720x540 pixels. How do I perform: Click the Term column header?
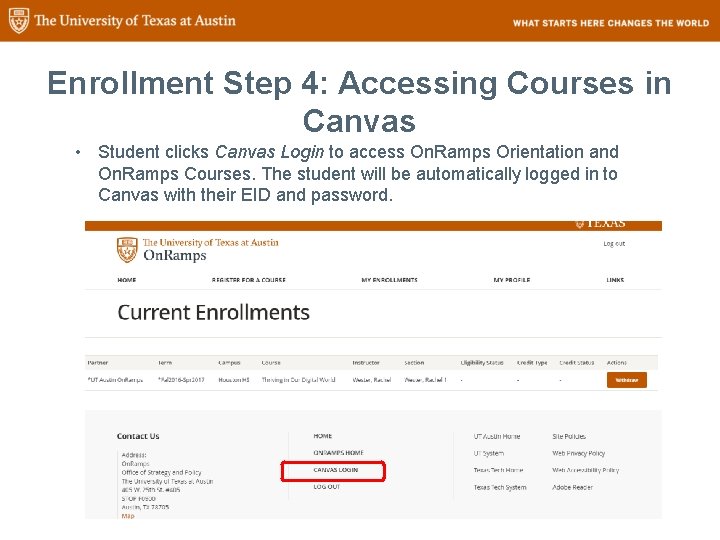pos(165,363)
